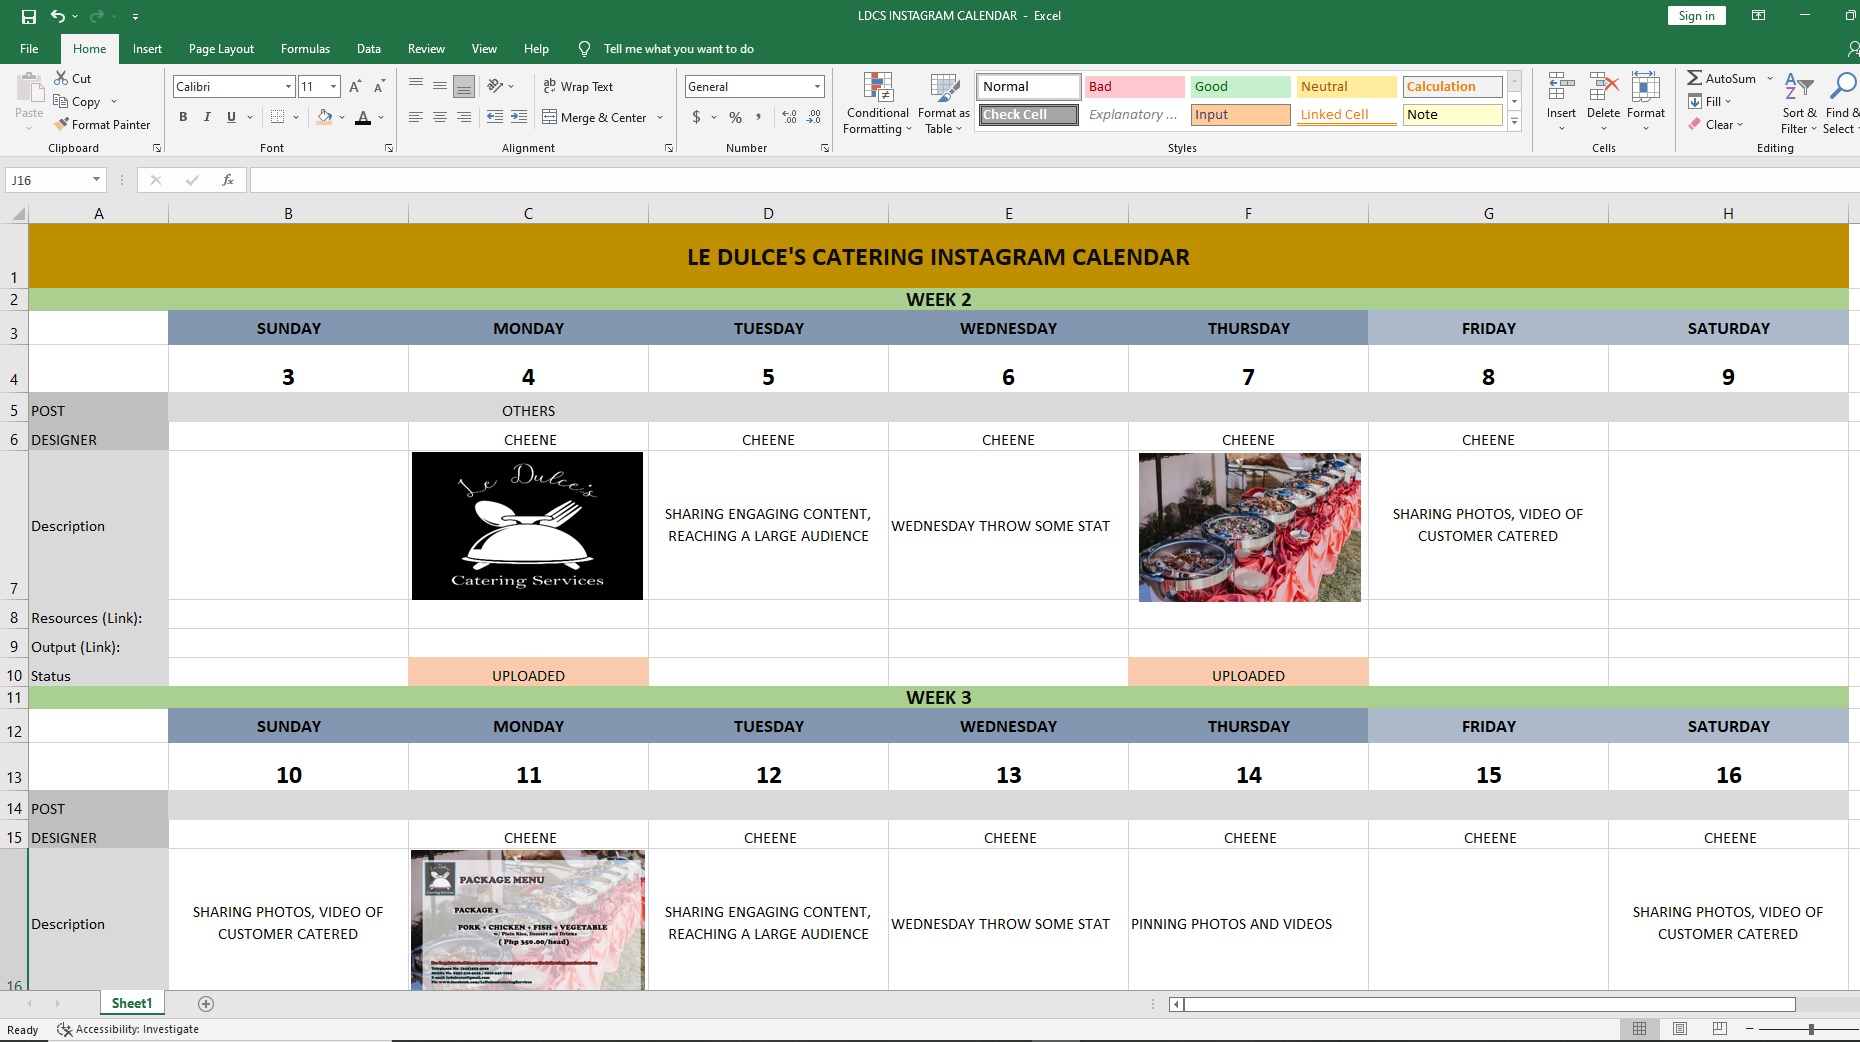
Task: Toggle Bold formatting
Action: (x=183, y=117)
